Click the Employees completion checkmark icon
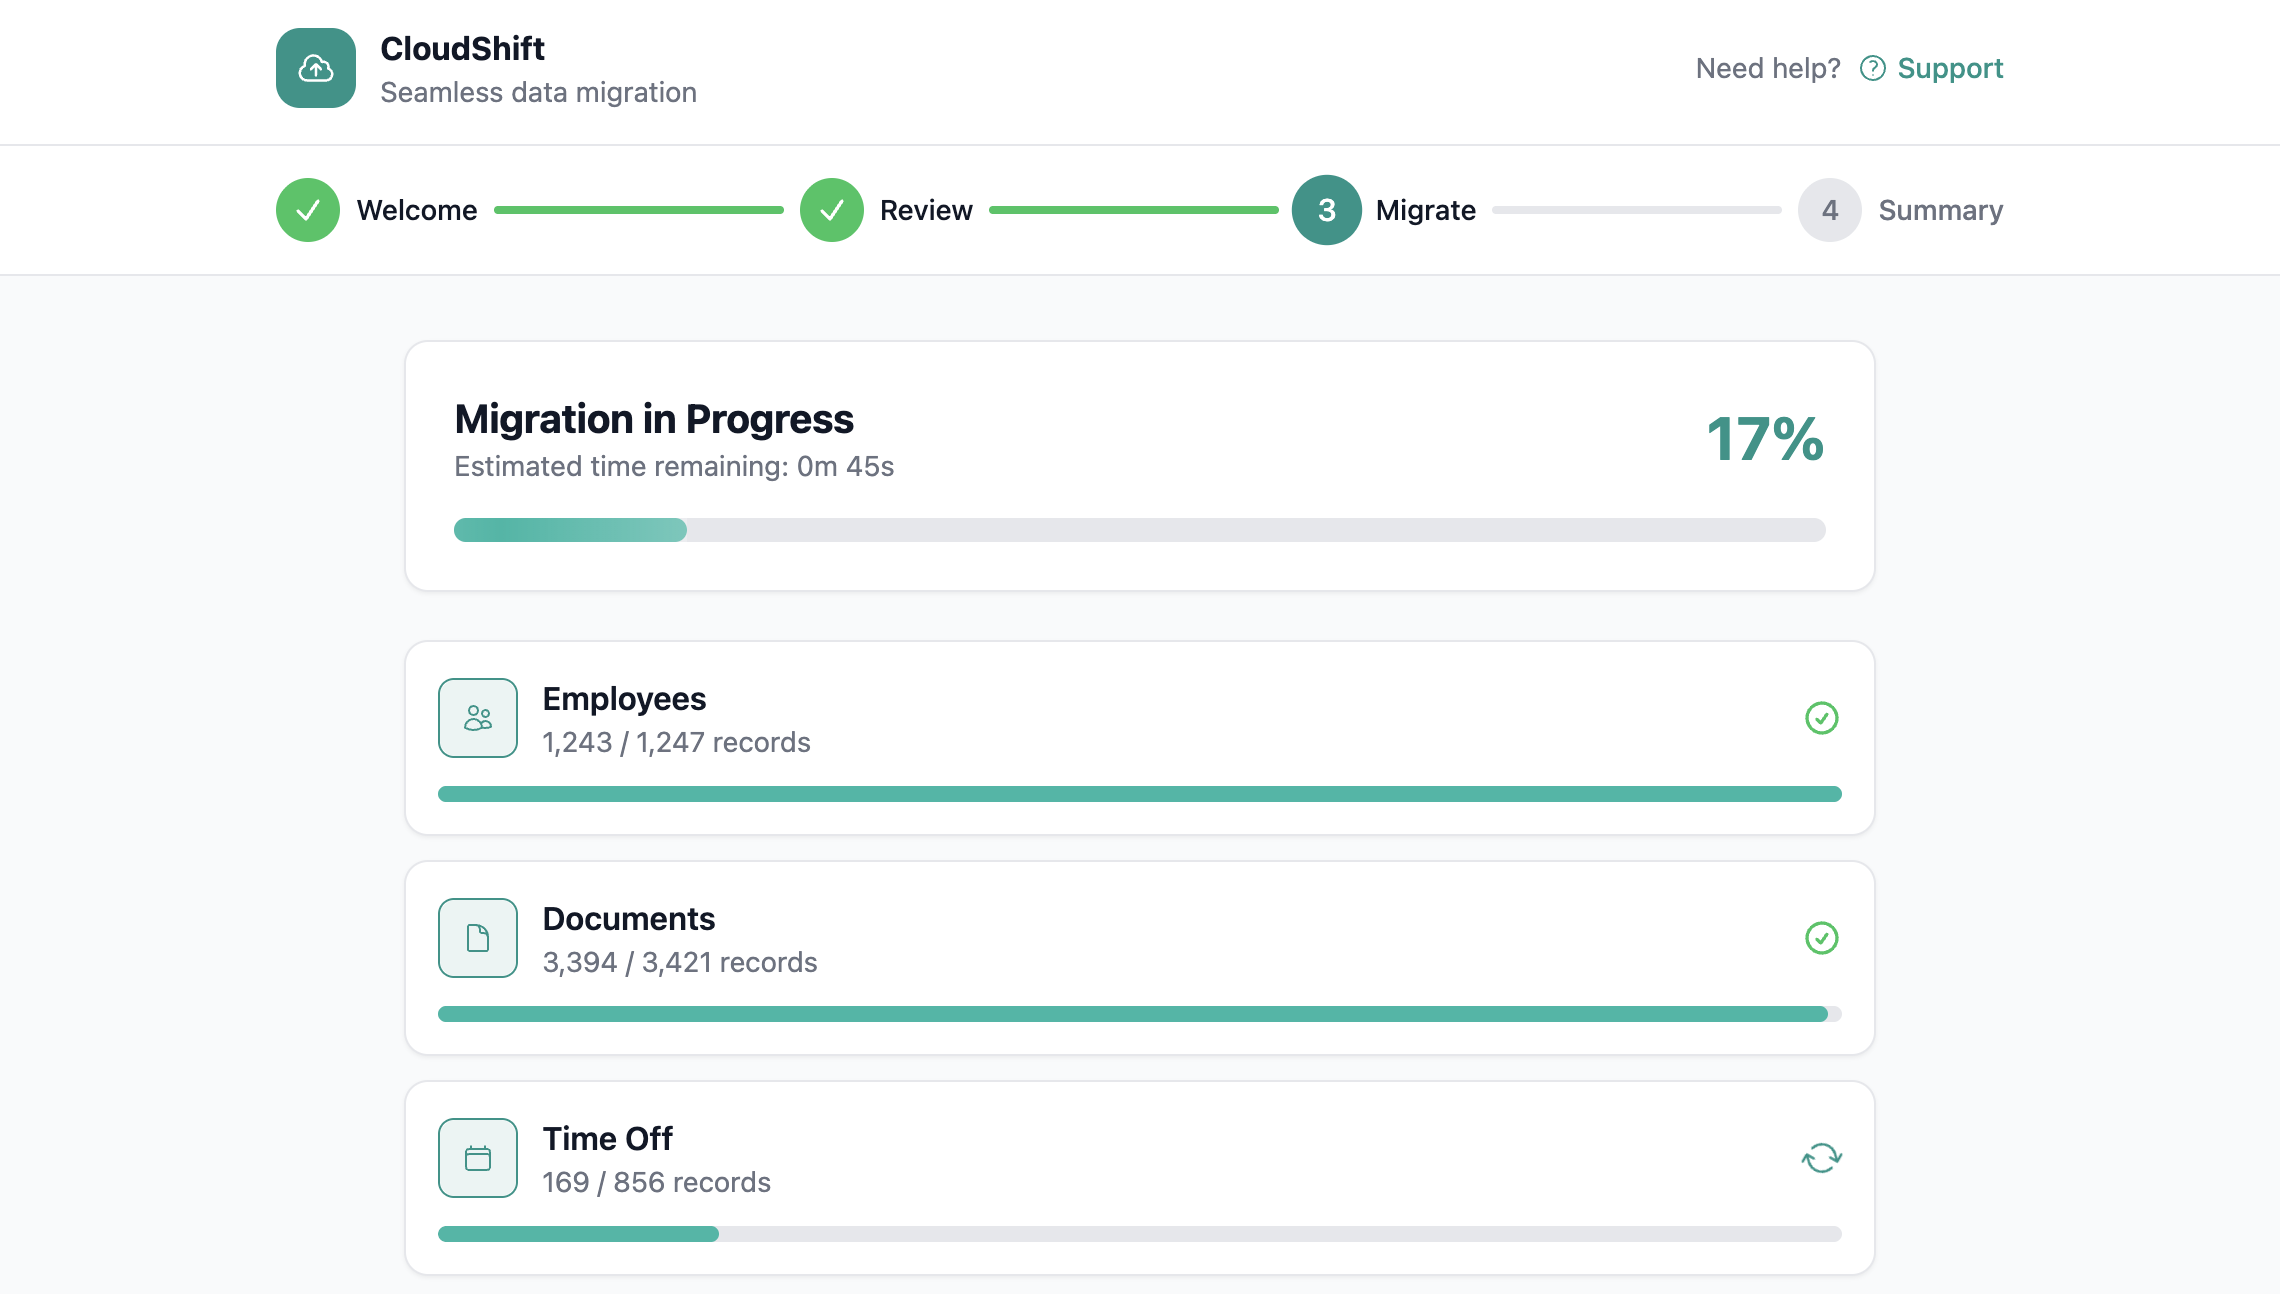This screenshot has width=2280, height=1294. [1822, 718]
